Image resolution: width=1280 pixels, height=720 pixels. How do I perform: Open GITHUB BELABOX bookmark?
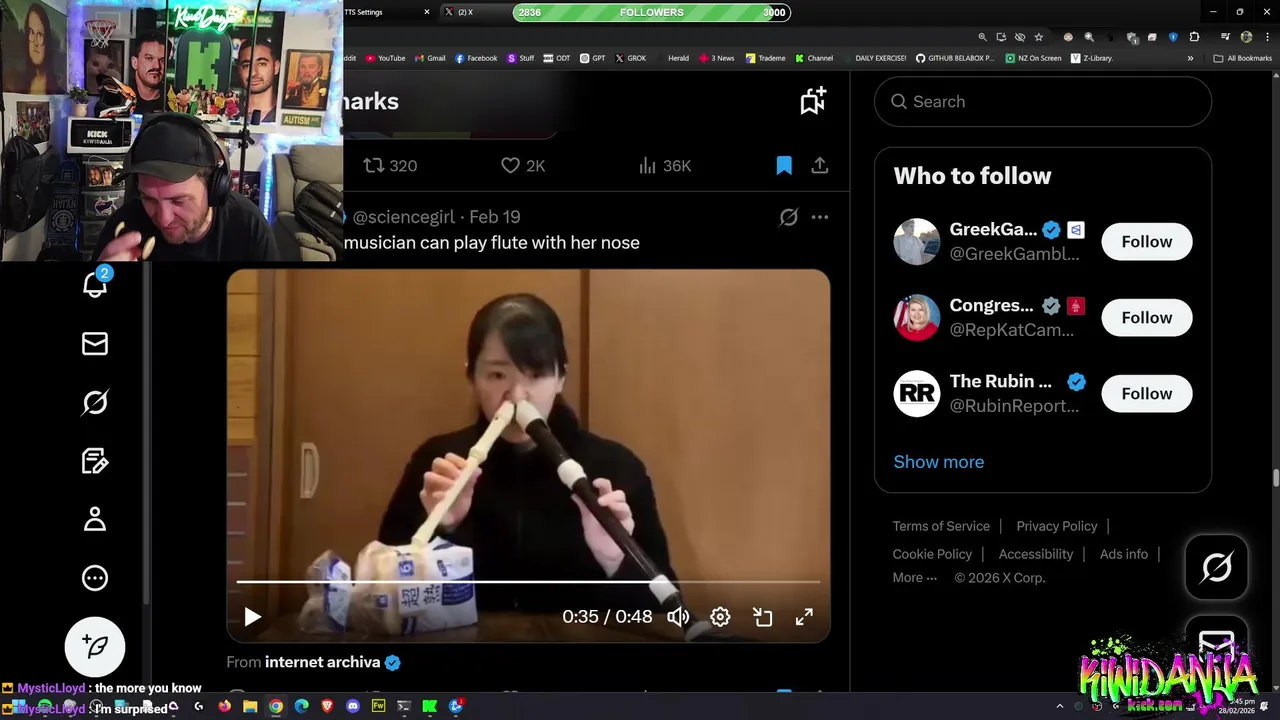coord(955,58)
